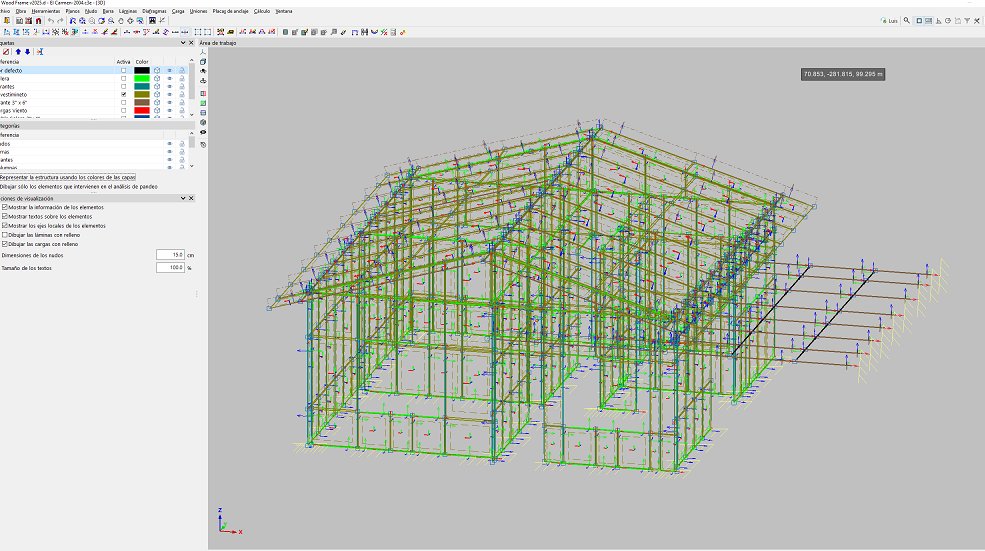Image resolution: width=985 pixels, height=551 pixels.
Task: Enable 'Dibujar las láminas con relleno' checkbox
Action: tap(5, 234)
